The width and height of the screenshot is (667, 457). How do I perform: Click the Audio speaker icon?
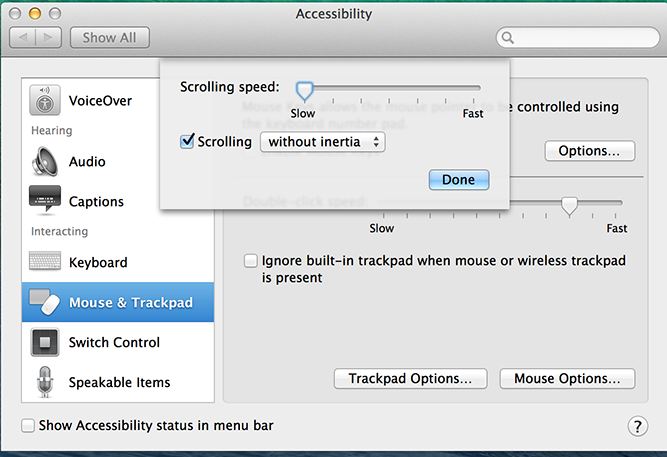pos(44,161)
